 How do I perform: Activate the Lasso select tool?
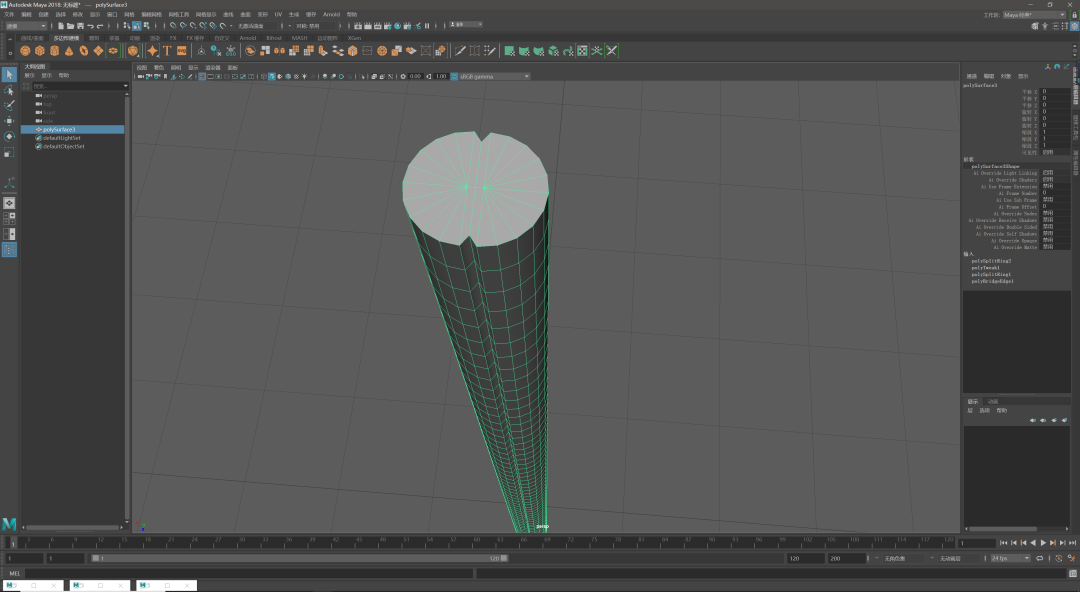click(9, 90)
